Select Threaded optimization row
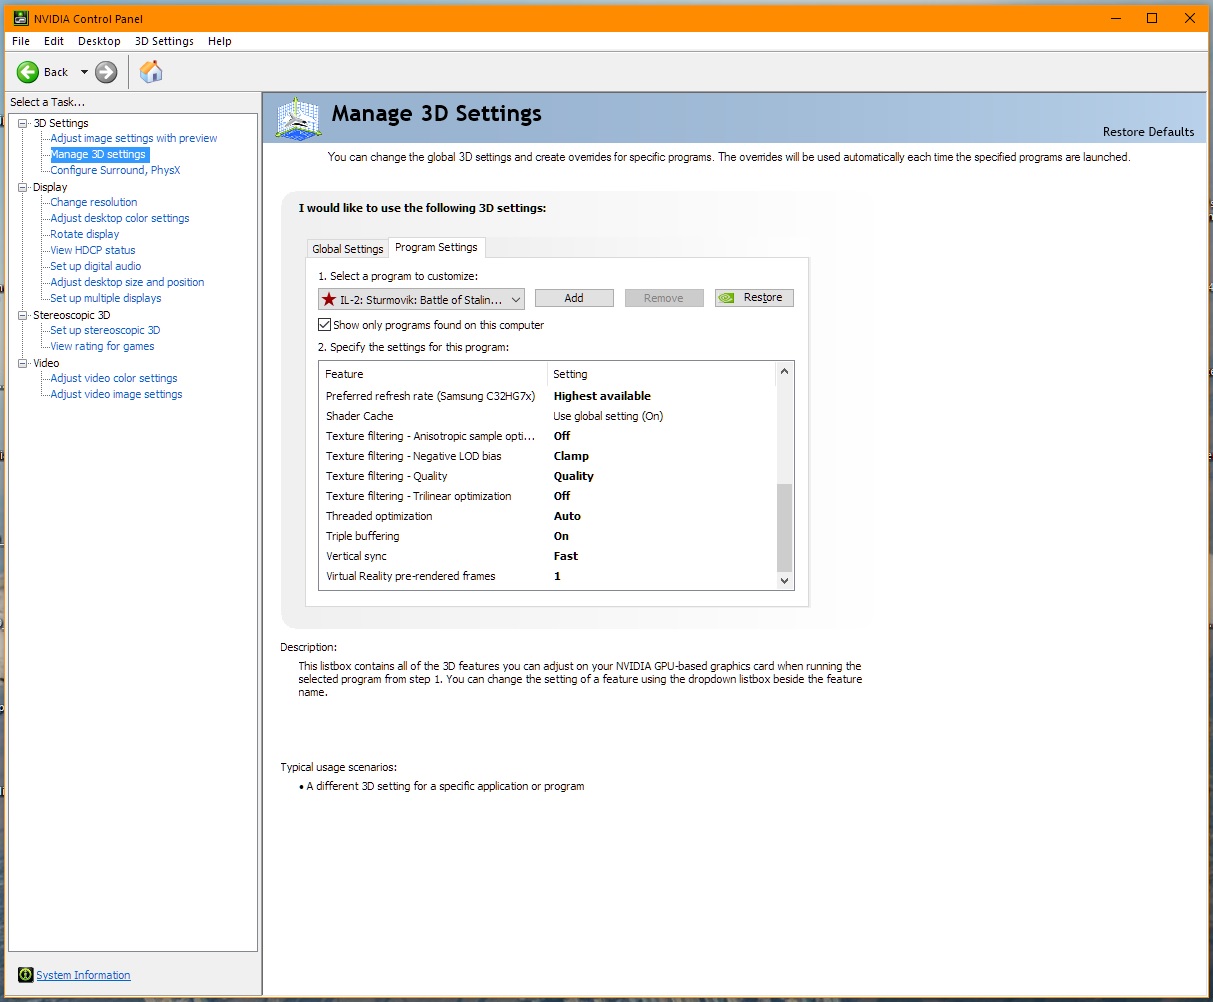 click(x=547, y=516)
